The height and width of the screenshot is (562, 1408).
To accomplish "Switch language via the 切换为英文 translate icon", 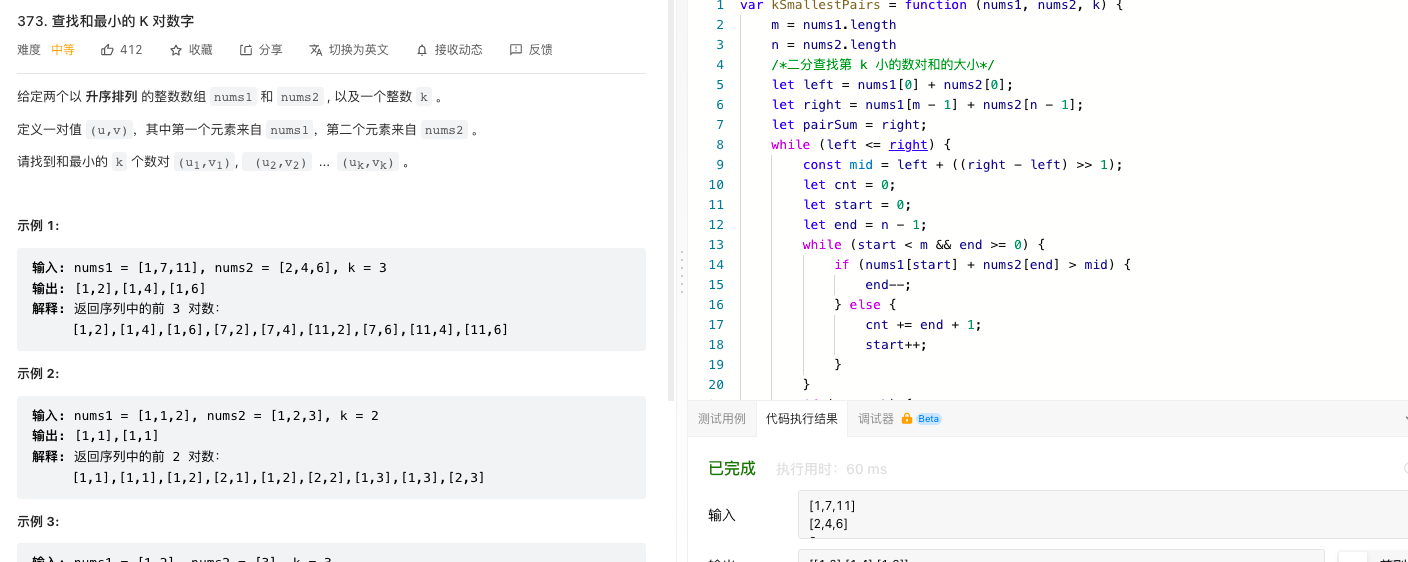I will [316, 50].
